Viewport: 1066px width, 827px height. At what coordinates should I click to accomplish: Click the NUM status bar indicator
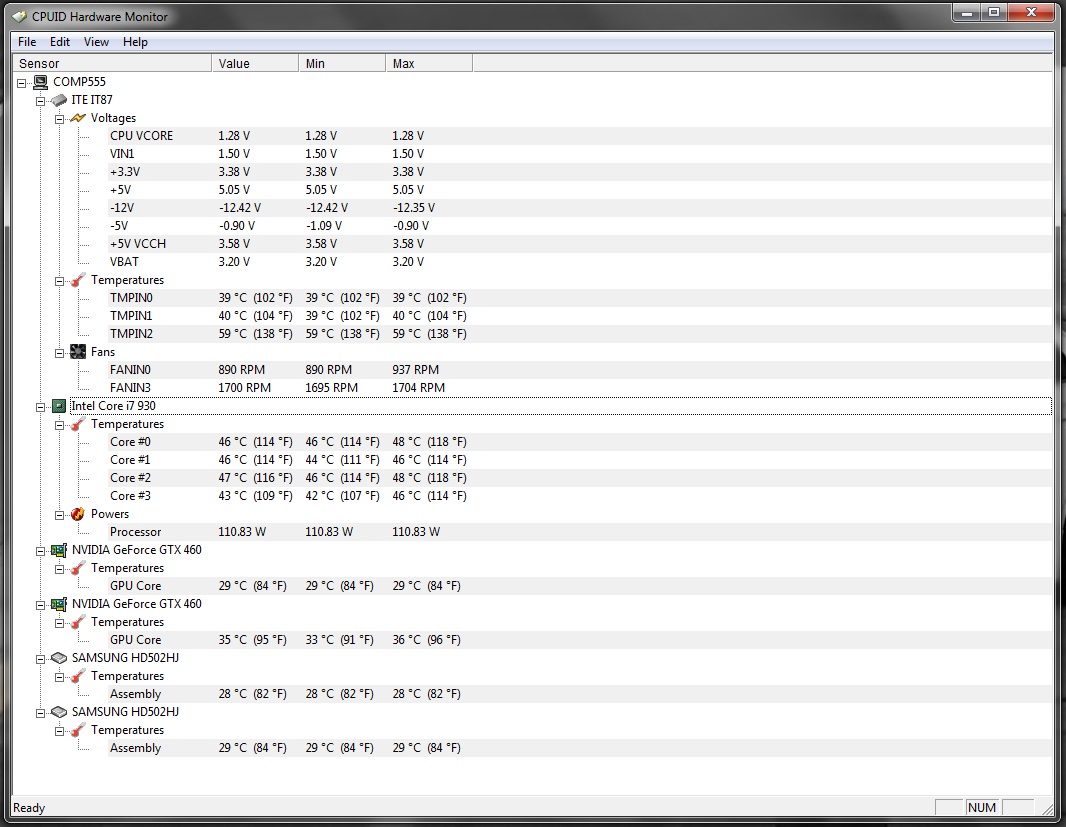(982, 807)
